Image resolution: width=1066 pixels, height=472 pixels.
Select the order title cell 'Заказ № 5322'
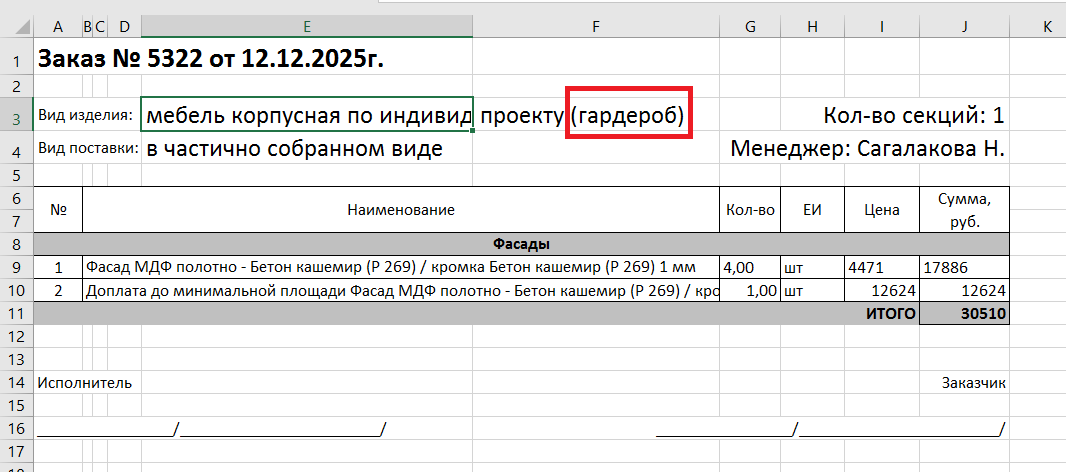click(210, 60)
